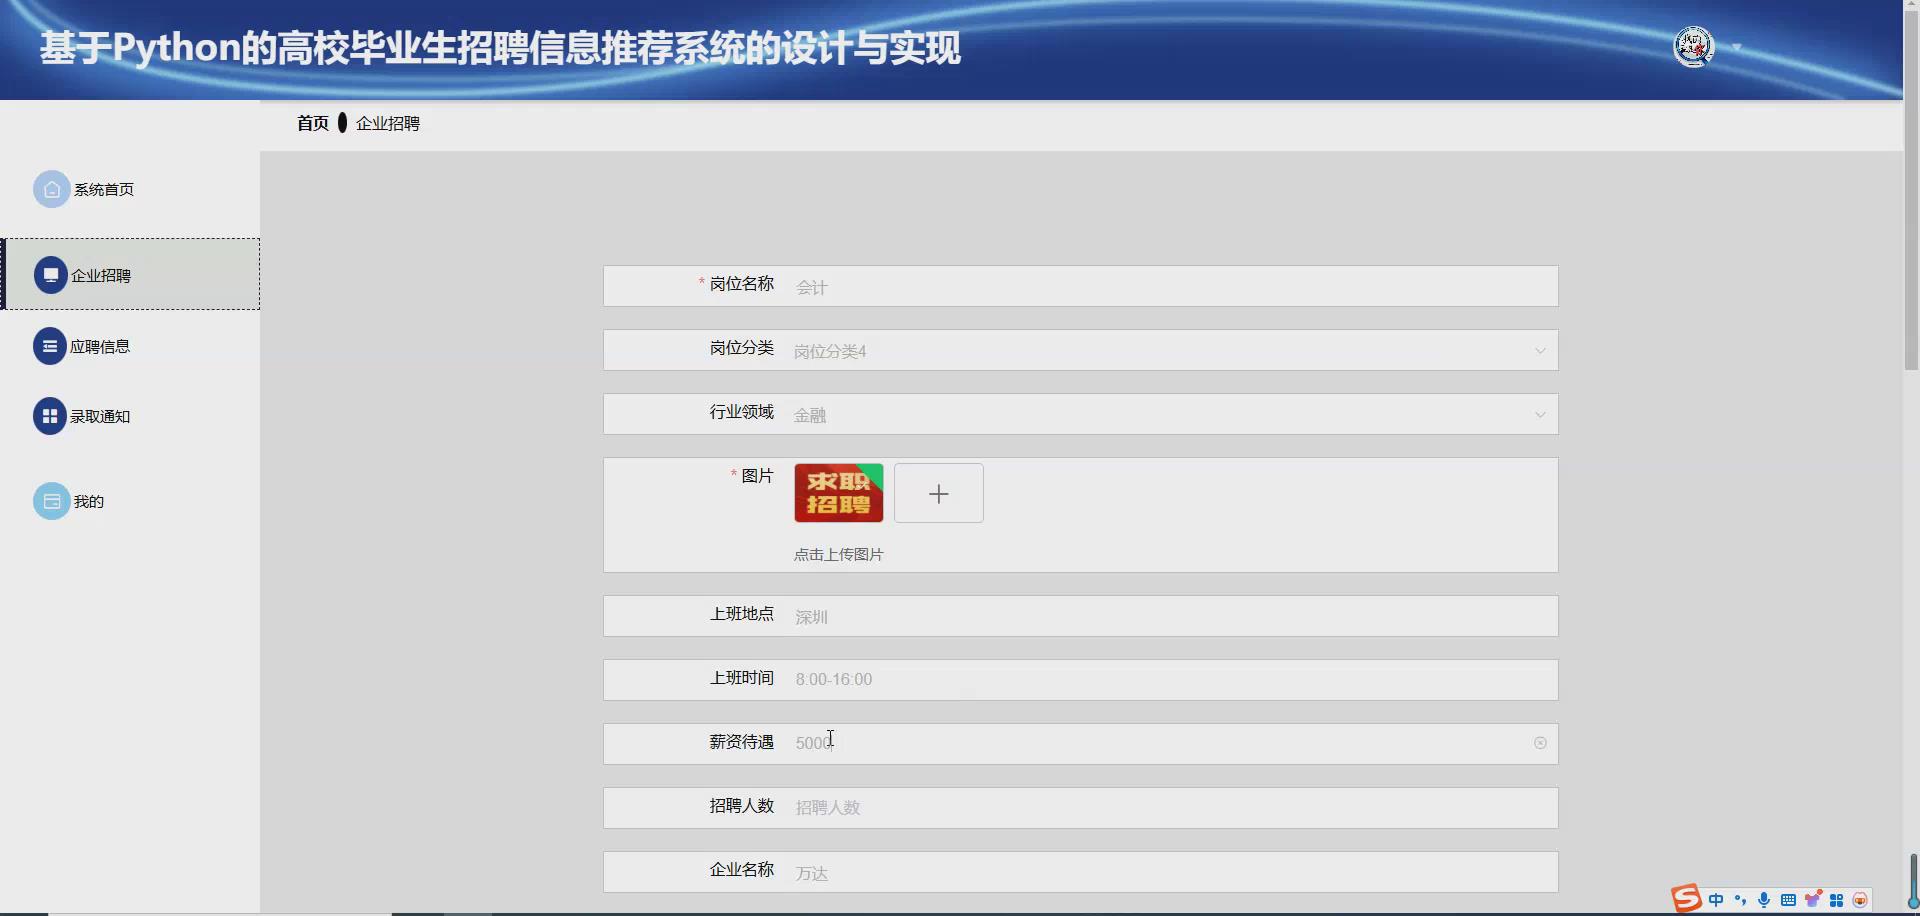Viewport: 1920px width, 916px height.
Task: Click the Sogou input method logo
Action: pyautogui.click(x=1686, y=899)
